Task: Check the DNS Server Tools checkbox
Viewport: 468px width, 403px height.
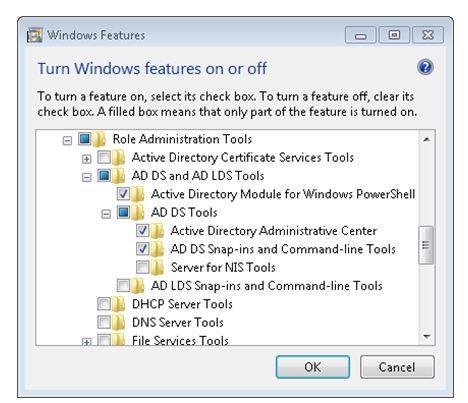Action: click(x=104, y=322)
